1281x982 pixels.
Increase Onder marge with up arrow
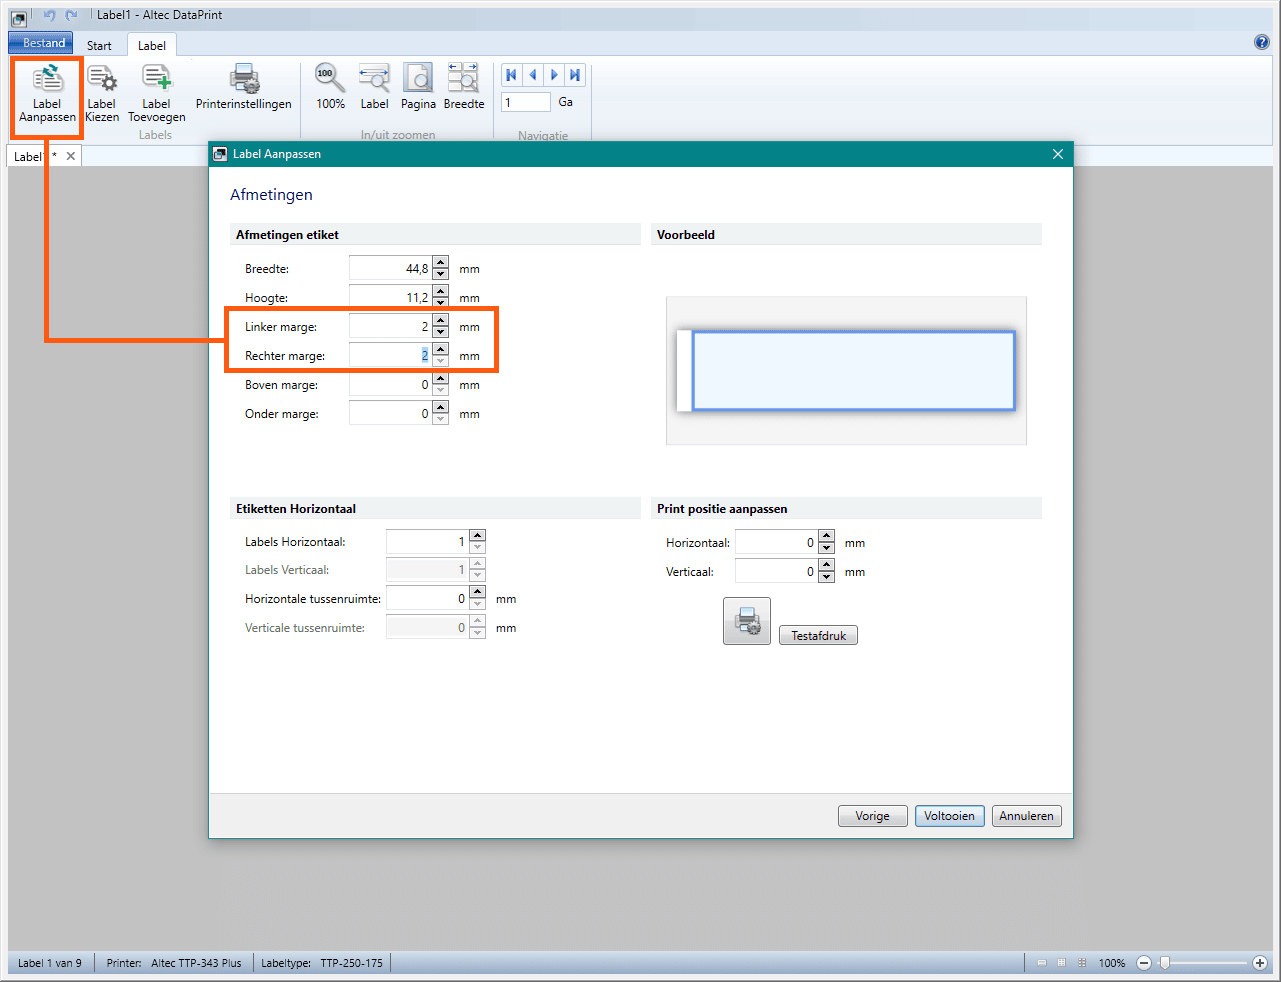[441, 408]
